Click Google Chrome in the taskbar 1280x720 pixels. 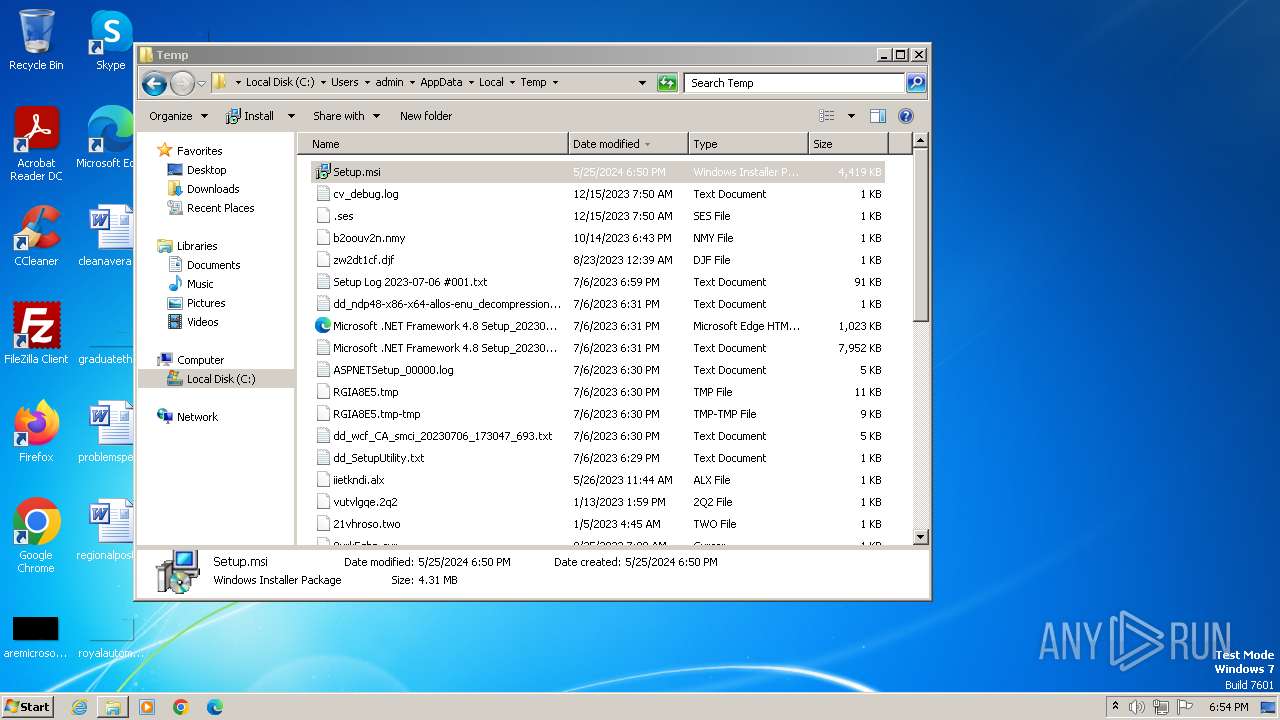(x=181, y=707)
